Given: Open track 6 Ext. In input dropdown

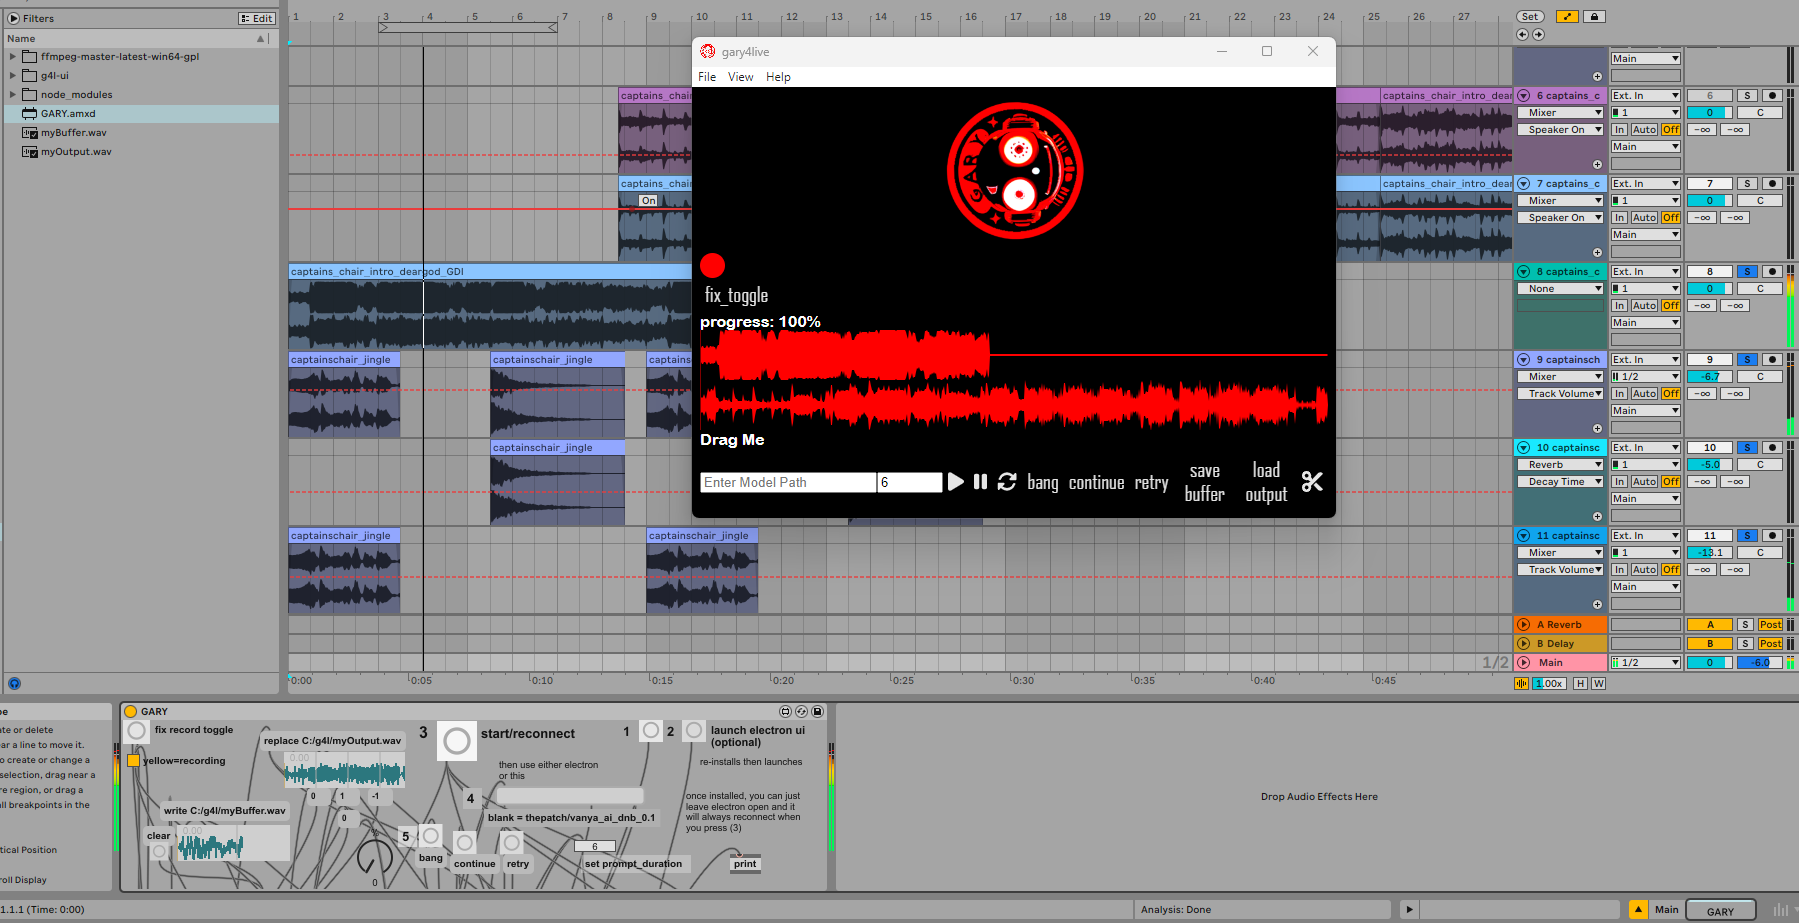Looking at the screenshot, I should 1645,96.
